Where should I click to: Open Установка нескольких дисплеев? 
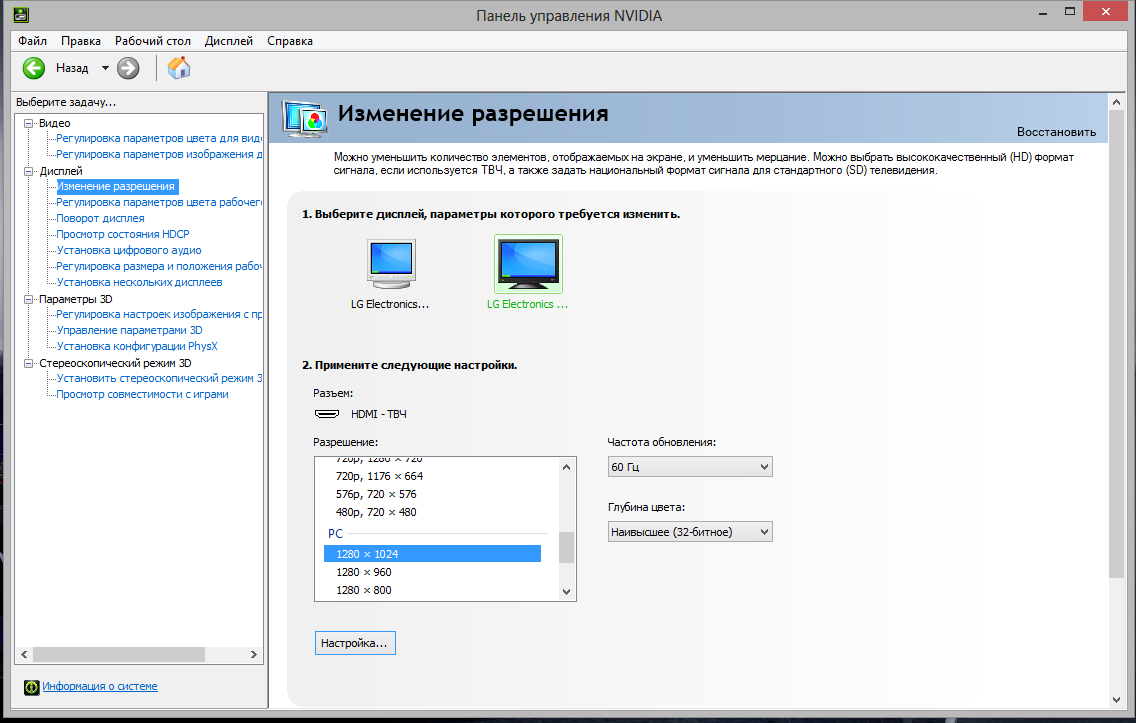[x=139, y=282]
